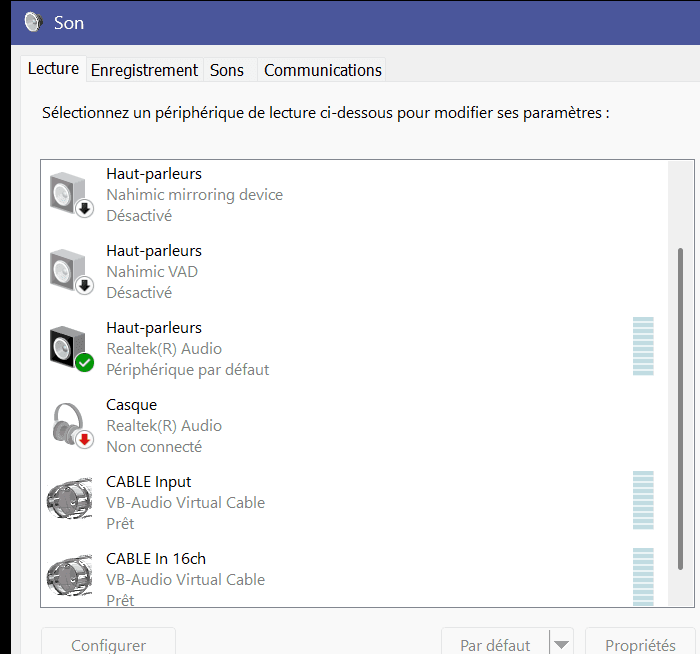Image resolution: width=700 pixels, height=654 pixels.
Task: Select the "Casque" device name
Action: click(x=132, y=405)
